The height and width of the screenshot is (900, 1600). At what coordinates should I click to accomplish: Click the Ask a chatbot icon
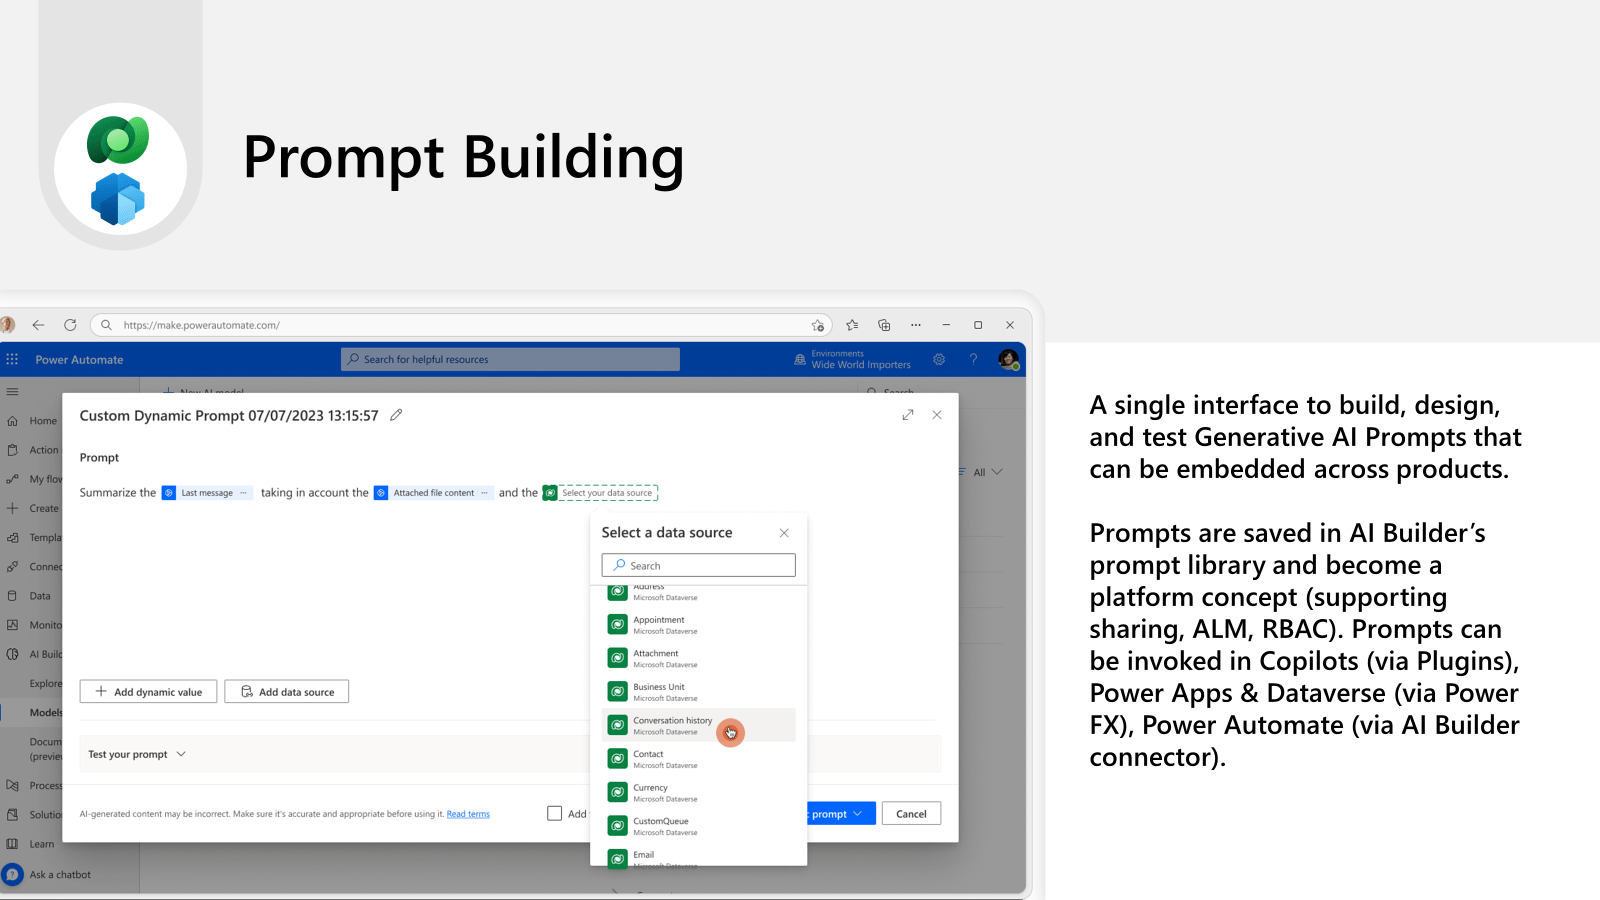click(x=12, y=874)
